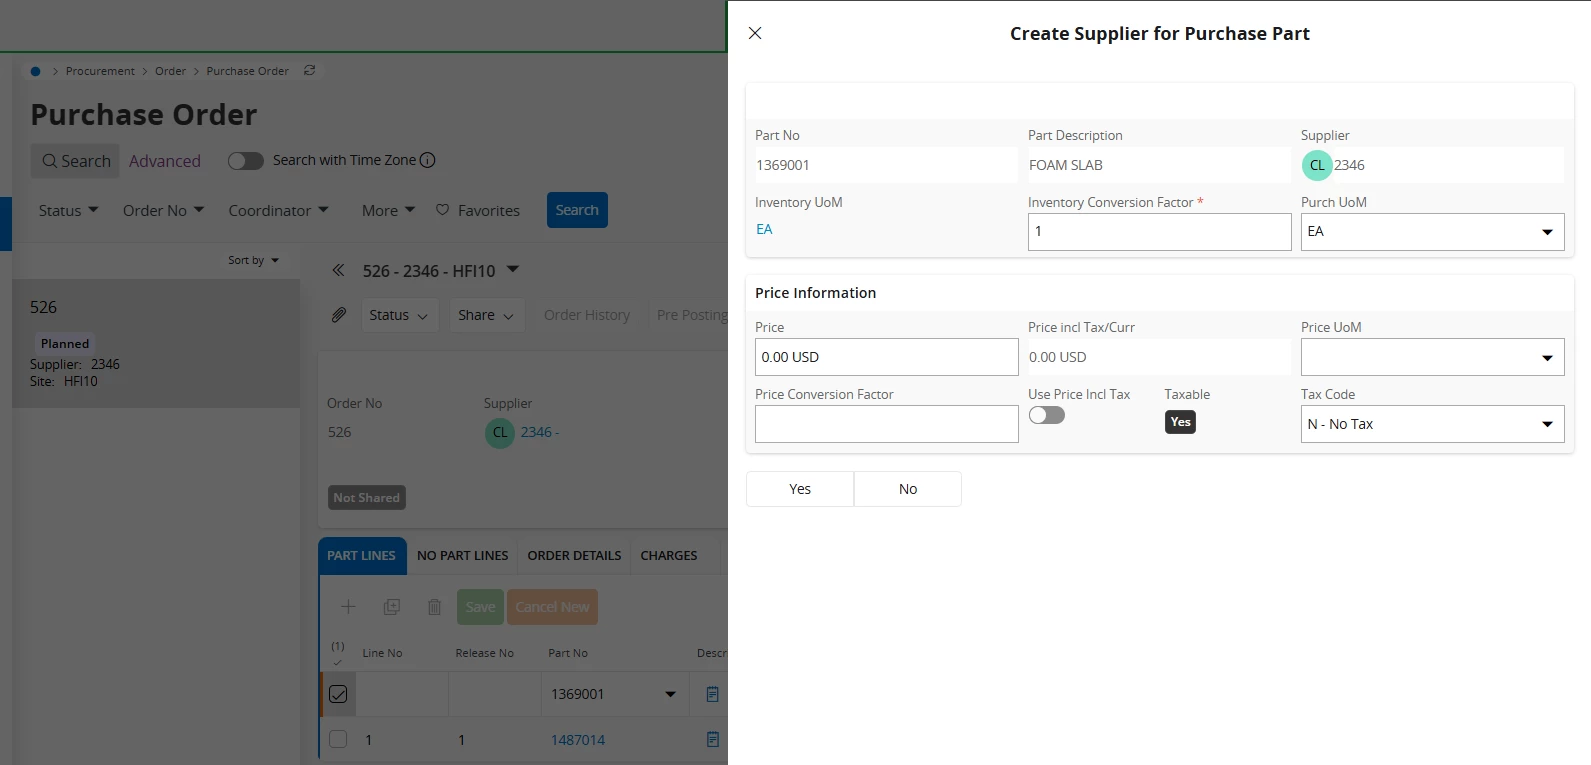Click the refresh icon next to the breadcrumb
This screenshot has width=1591, height=765.
click(310, 71)
